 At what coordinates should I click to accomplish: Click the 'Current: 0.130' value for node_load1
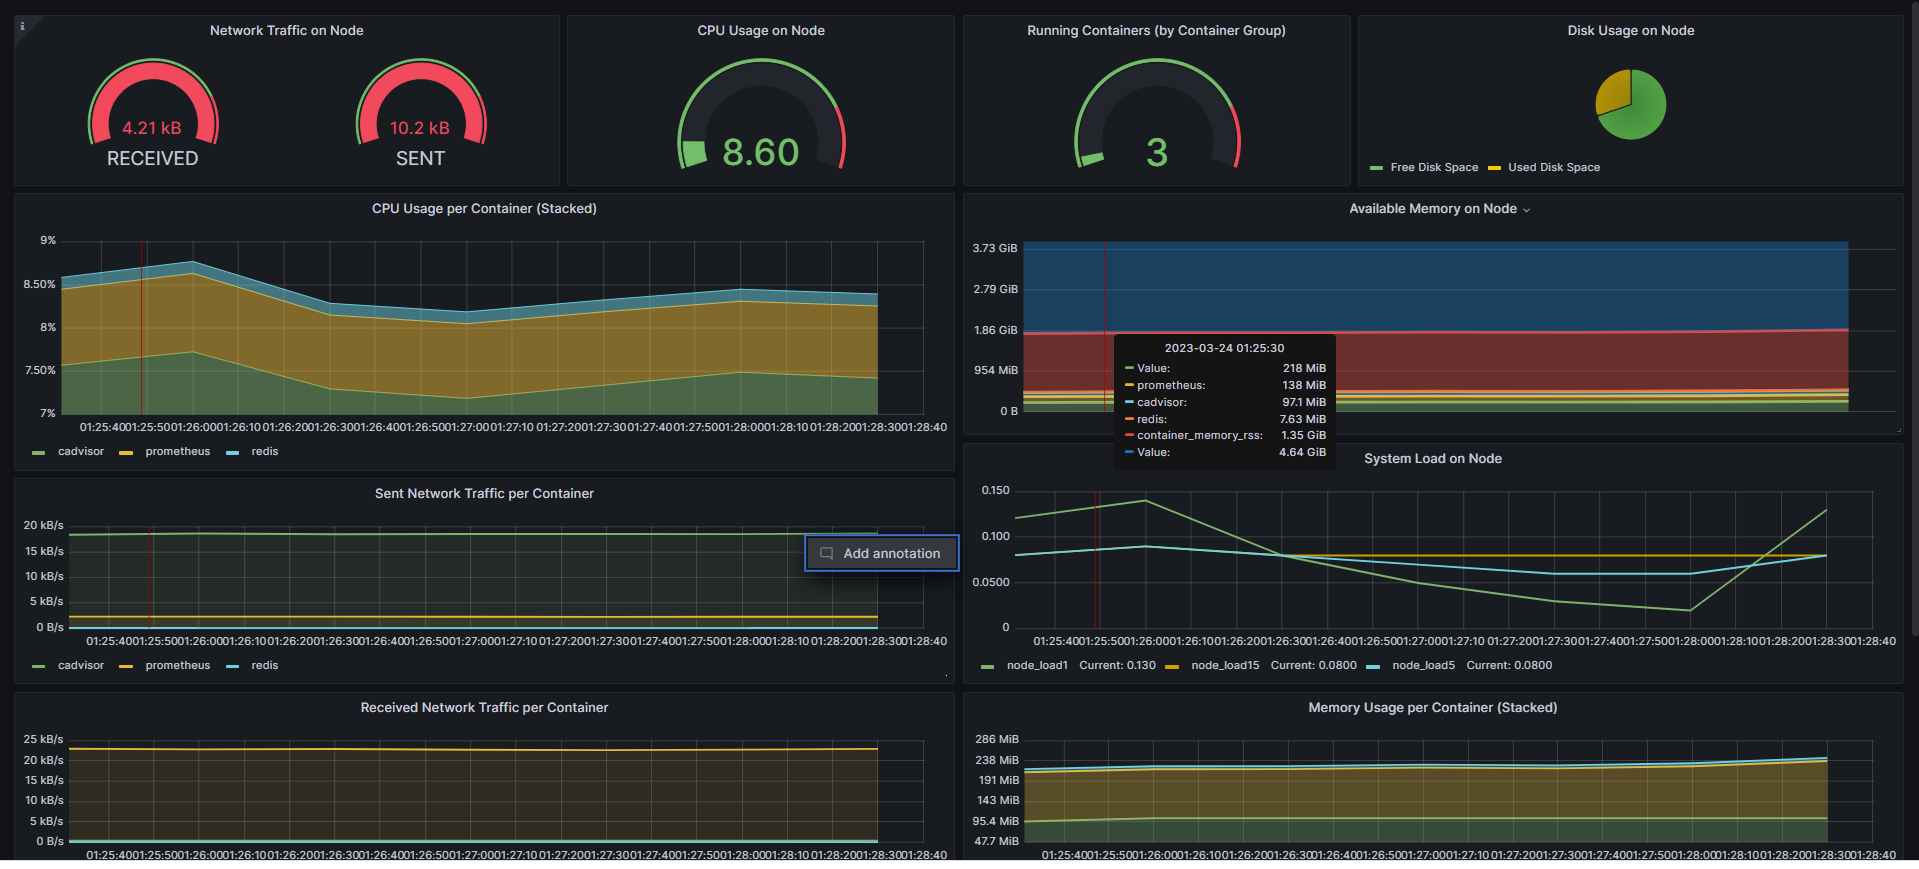coord(1117,666)
